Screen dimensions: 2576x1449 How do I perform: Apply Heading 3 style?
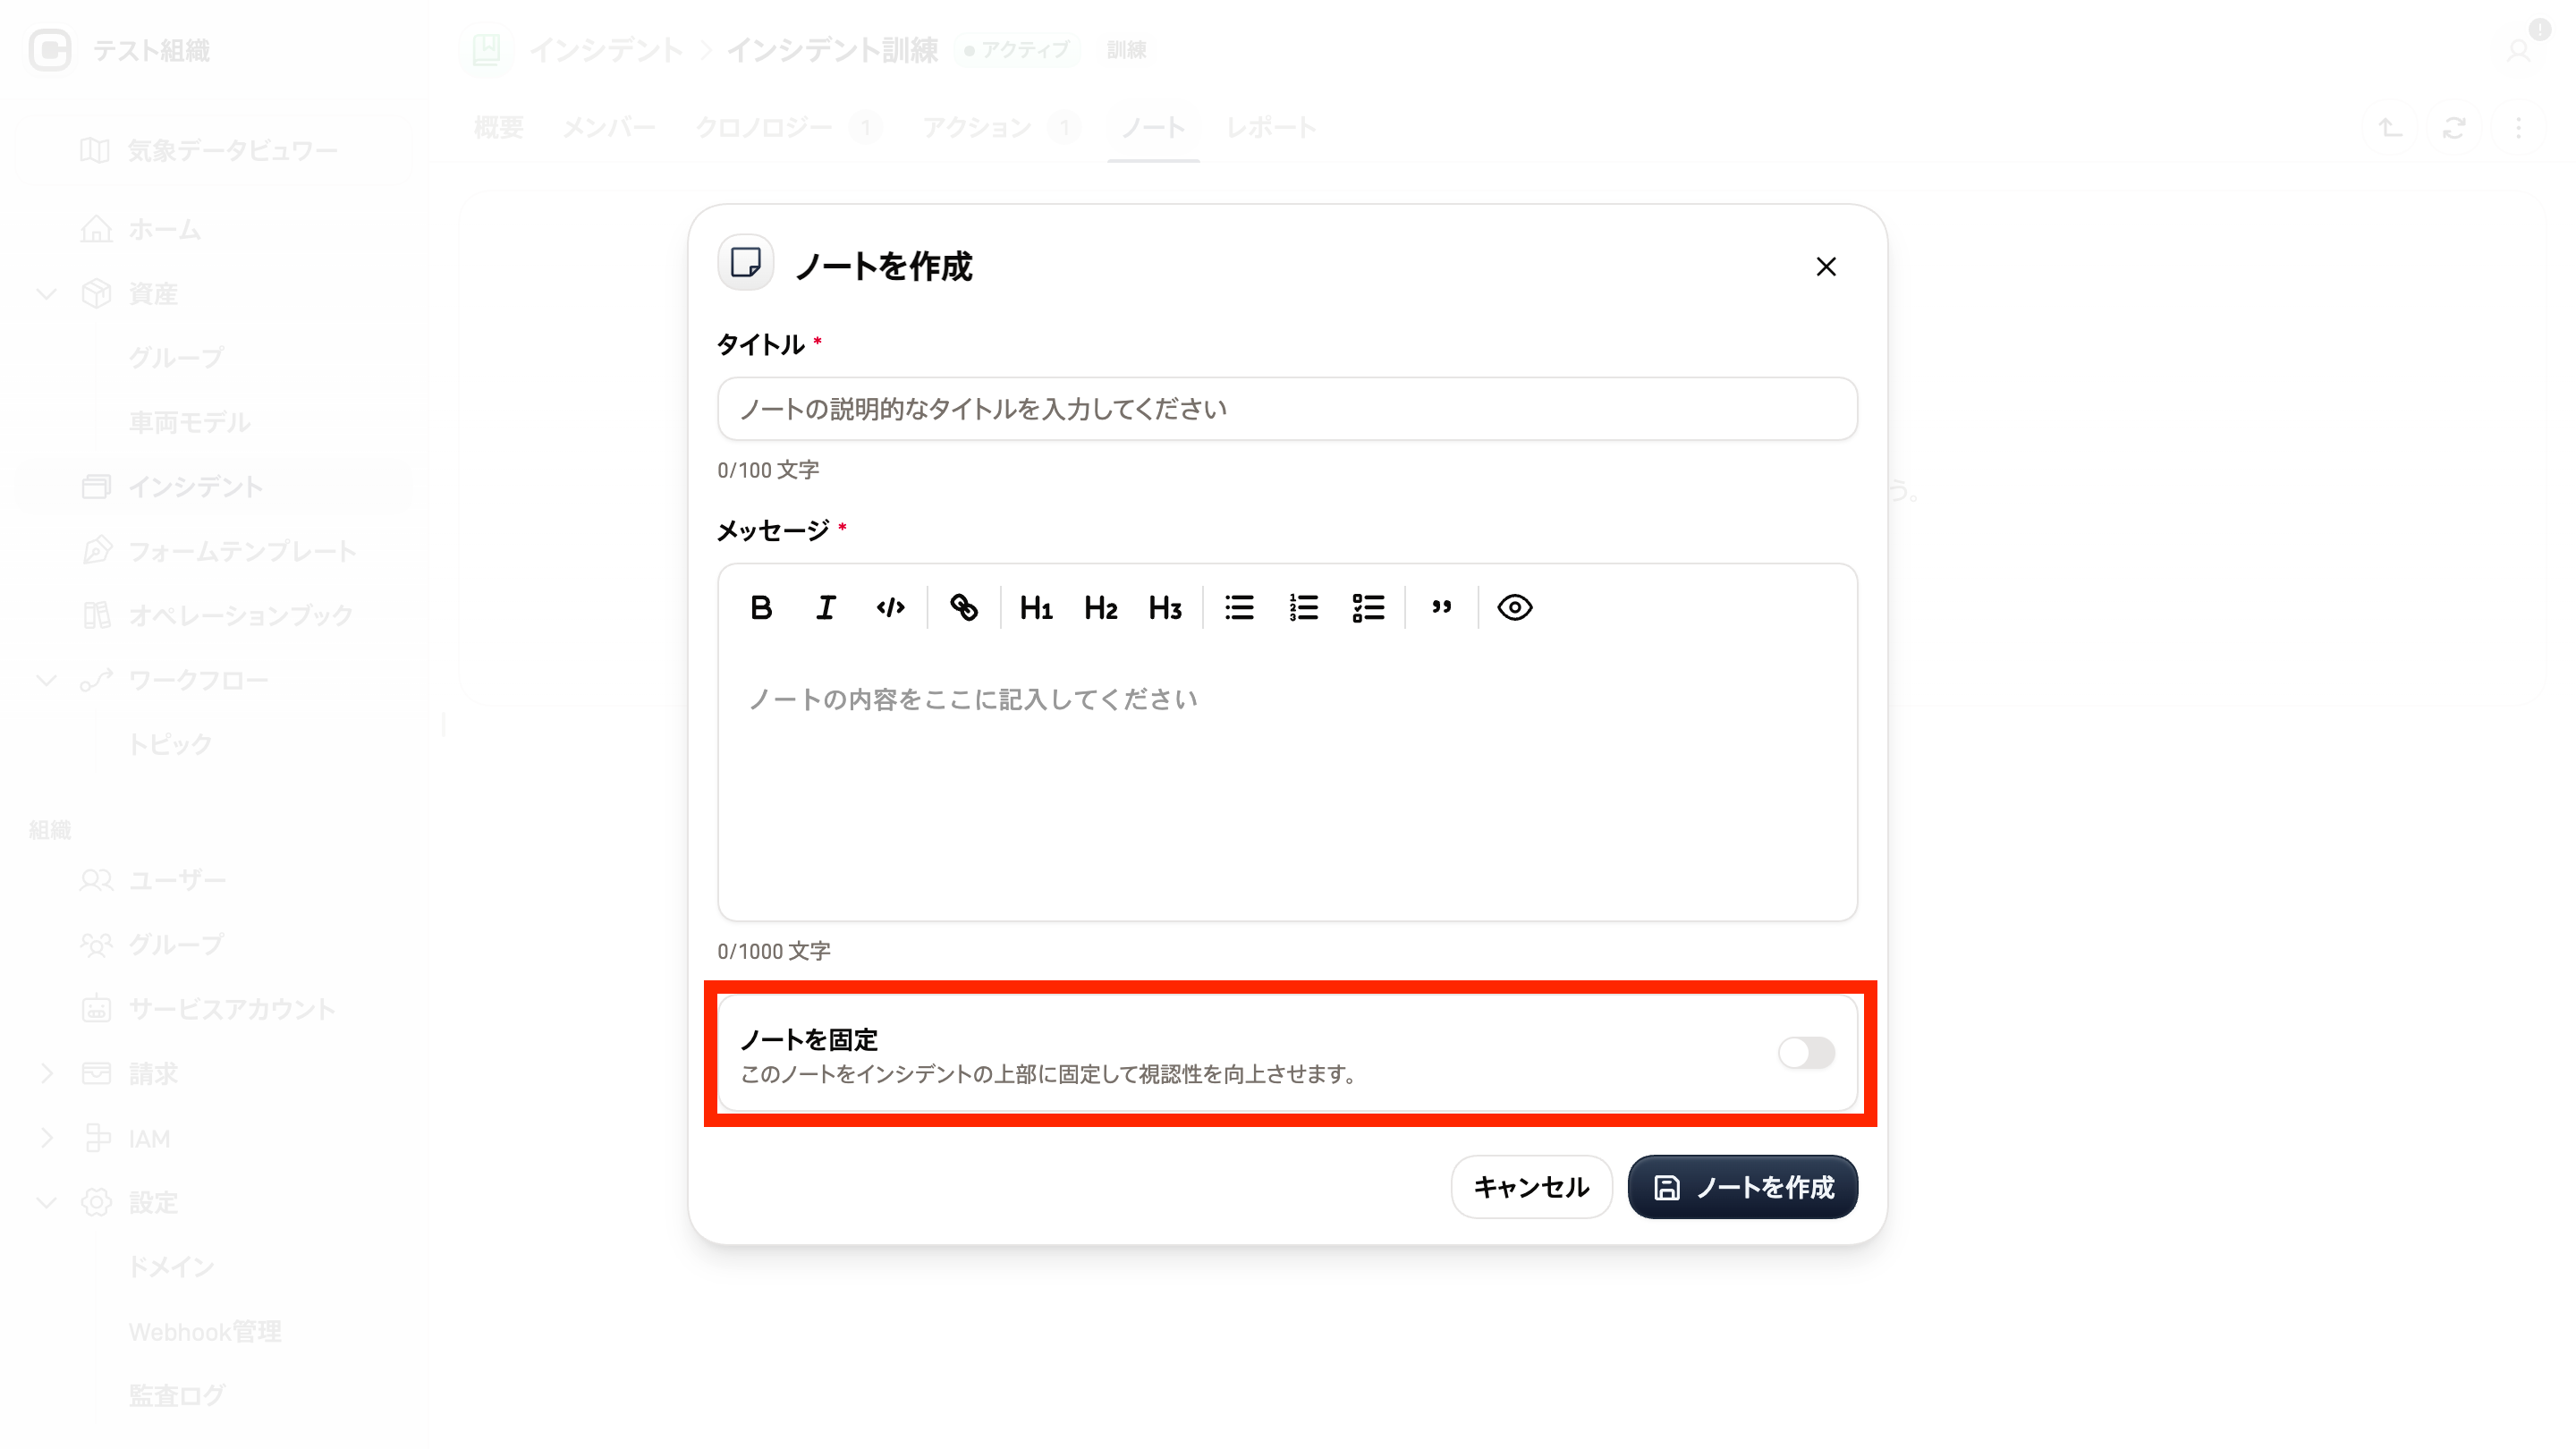point(1165,607)
